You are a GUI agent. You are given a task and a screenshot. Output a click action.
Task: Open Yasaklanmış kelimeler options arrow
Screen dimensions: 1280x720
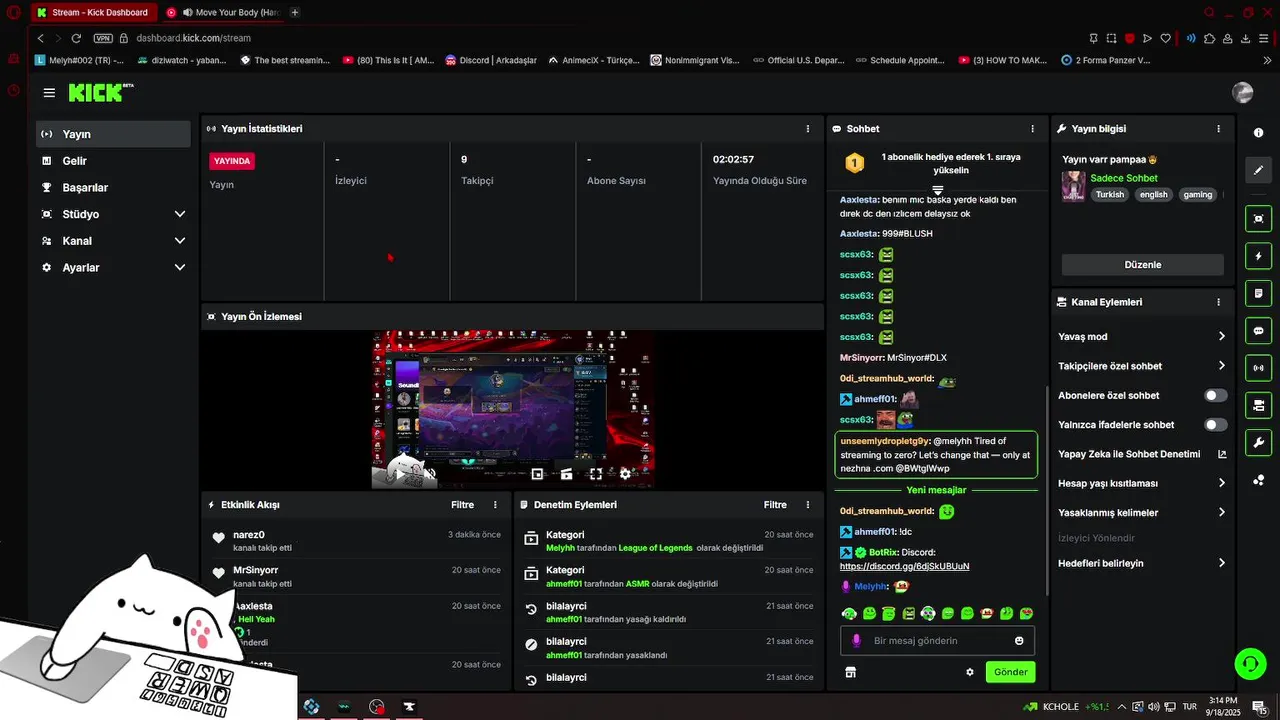1222,513
